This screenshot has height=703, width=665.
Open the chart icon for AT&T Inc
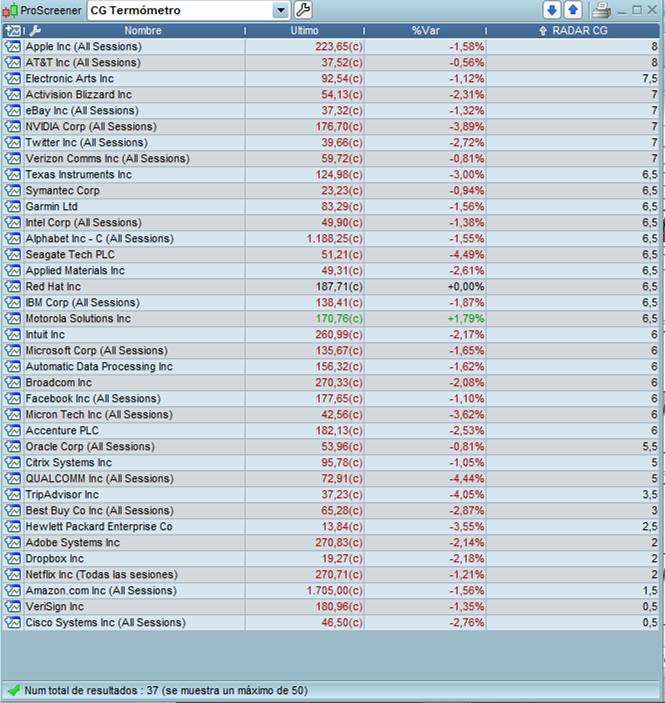13,62
